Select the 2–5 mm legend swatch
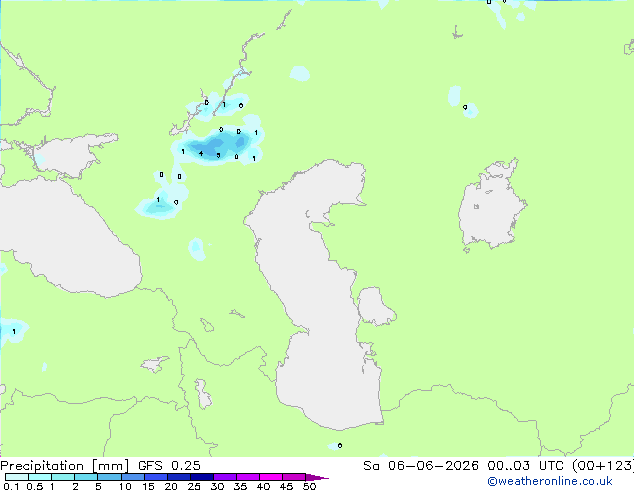 pos(86,477)
